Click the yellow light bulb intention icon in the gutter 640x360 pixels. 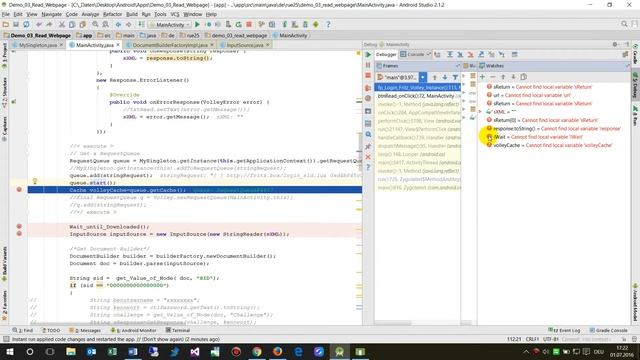coord(35,181)
